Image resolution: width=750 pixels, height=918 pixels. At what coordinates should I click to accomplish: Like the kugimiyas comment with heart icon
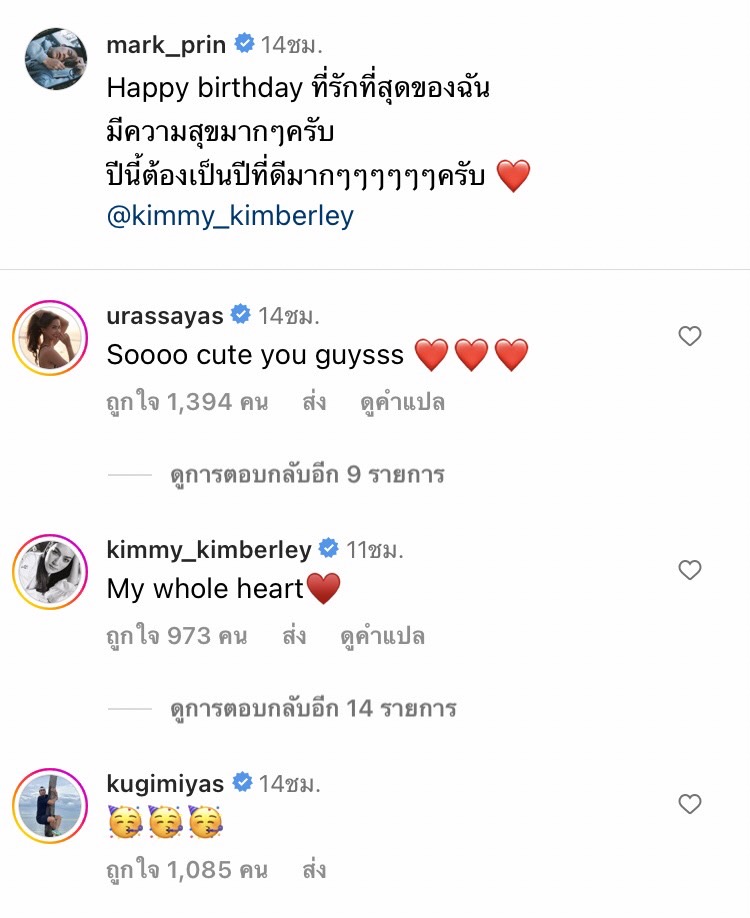[x=690, y=804]
